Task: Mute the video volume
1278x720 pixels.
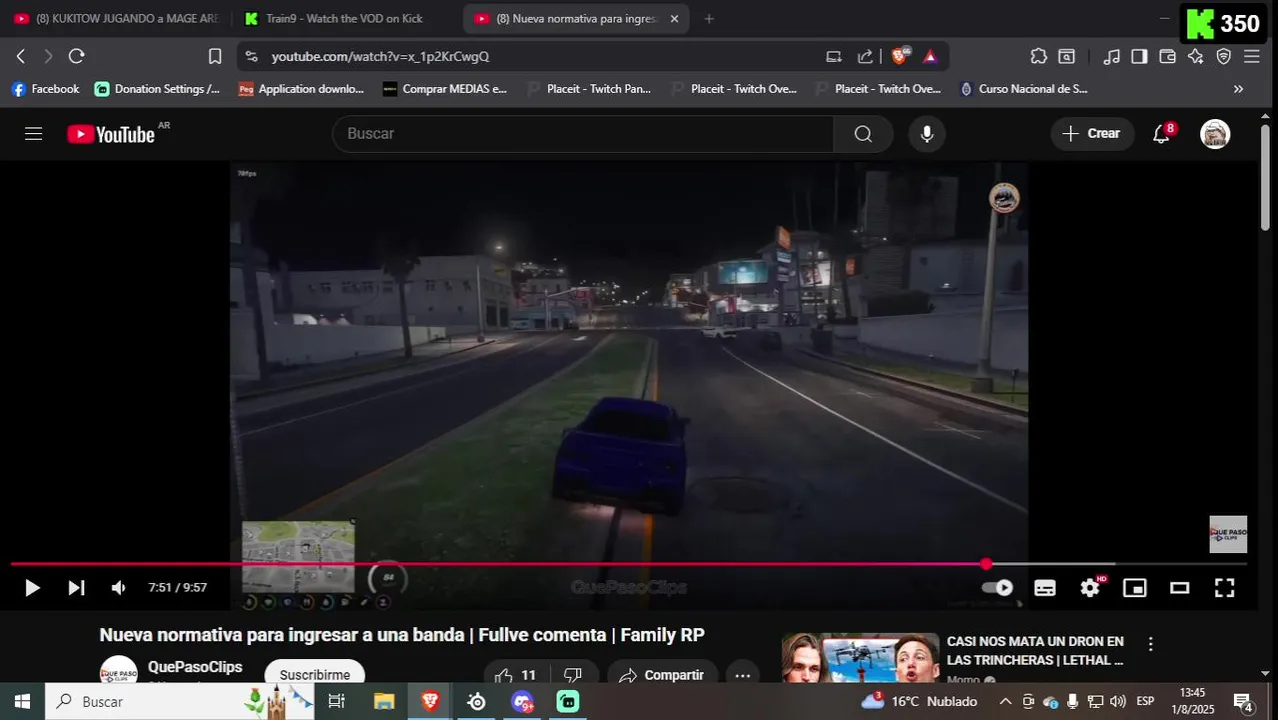Action: tap(119, 588)
